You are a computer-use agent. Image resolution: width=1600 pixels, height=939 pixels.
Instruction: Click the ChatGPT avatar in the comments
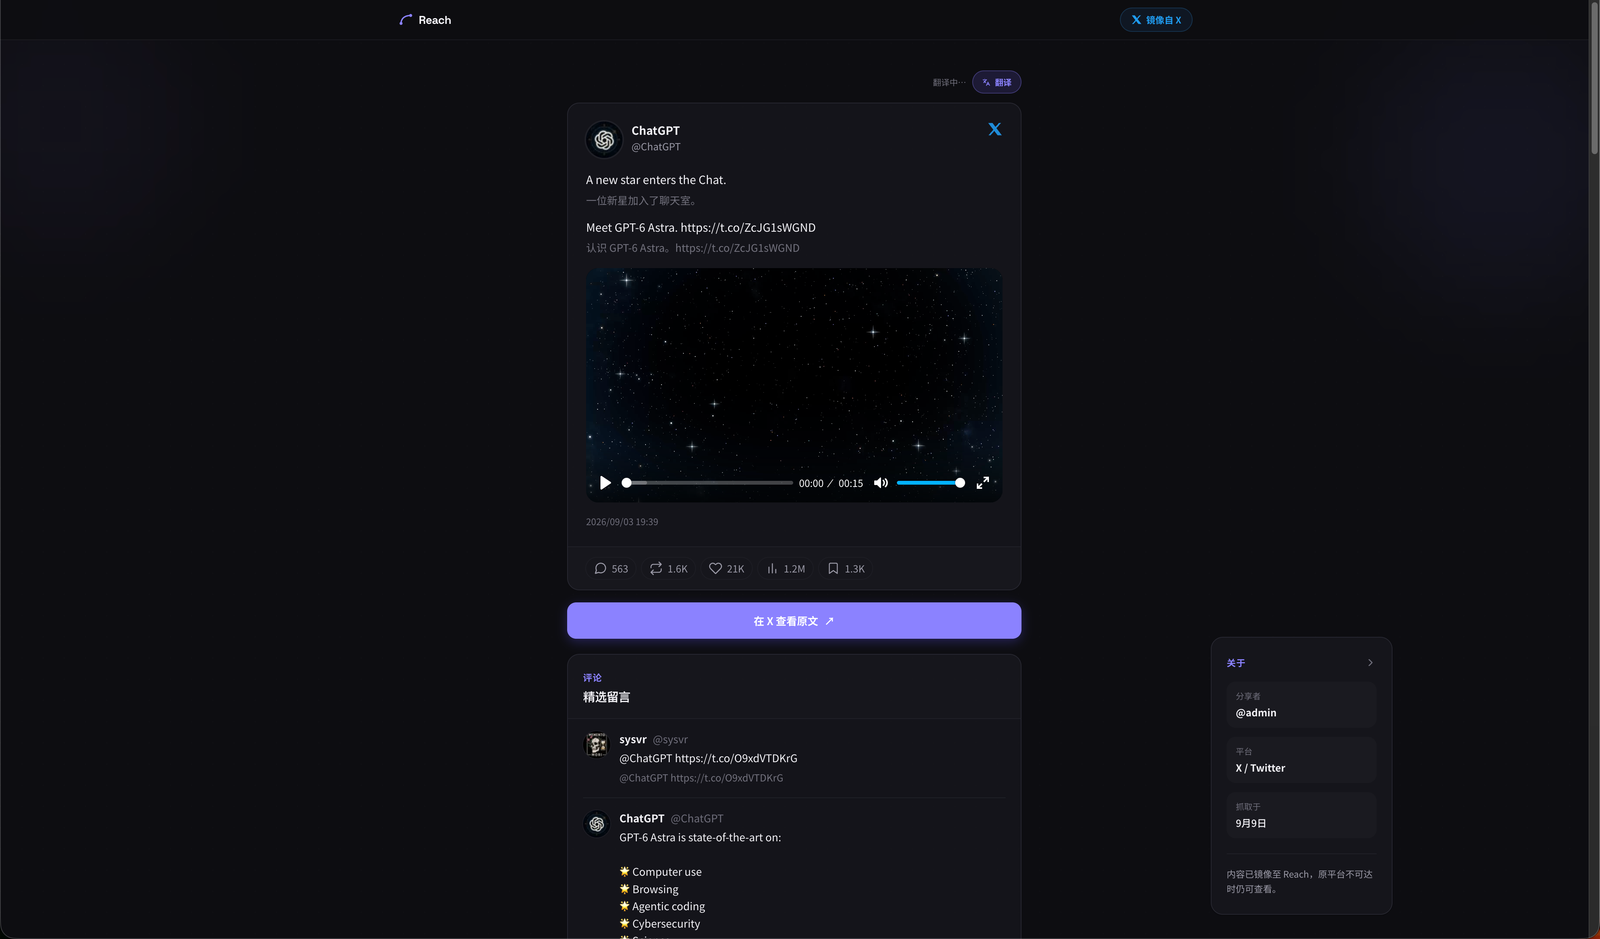[597, 824]
